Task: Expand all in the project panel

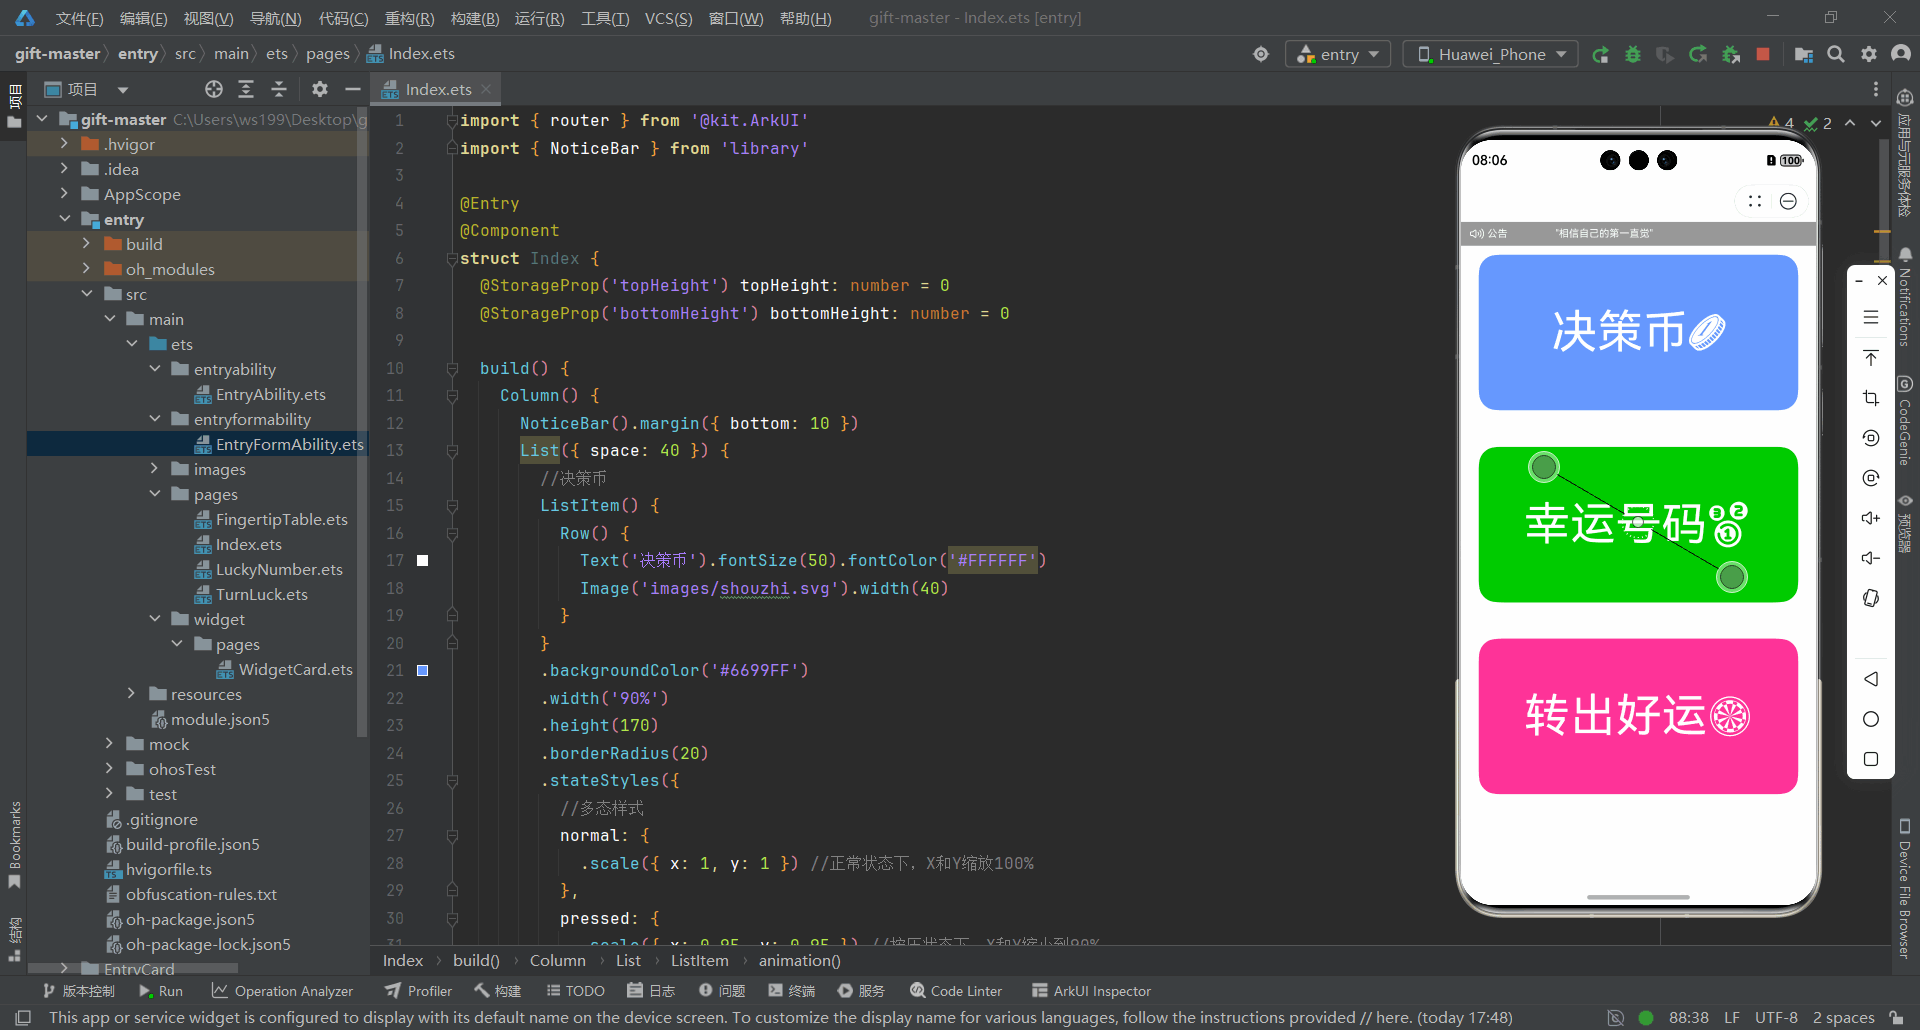Action: pos(246,90)
